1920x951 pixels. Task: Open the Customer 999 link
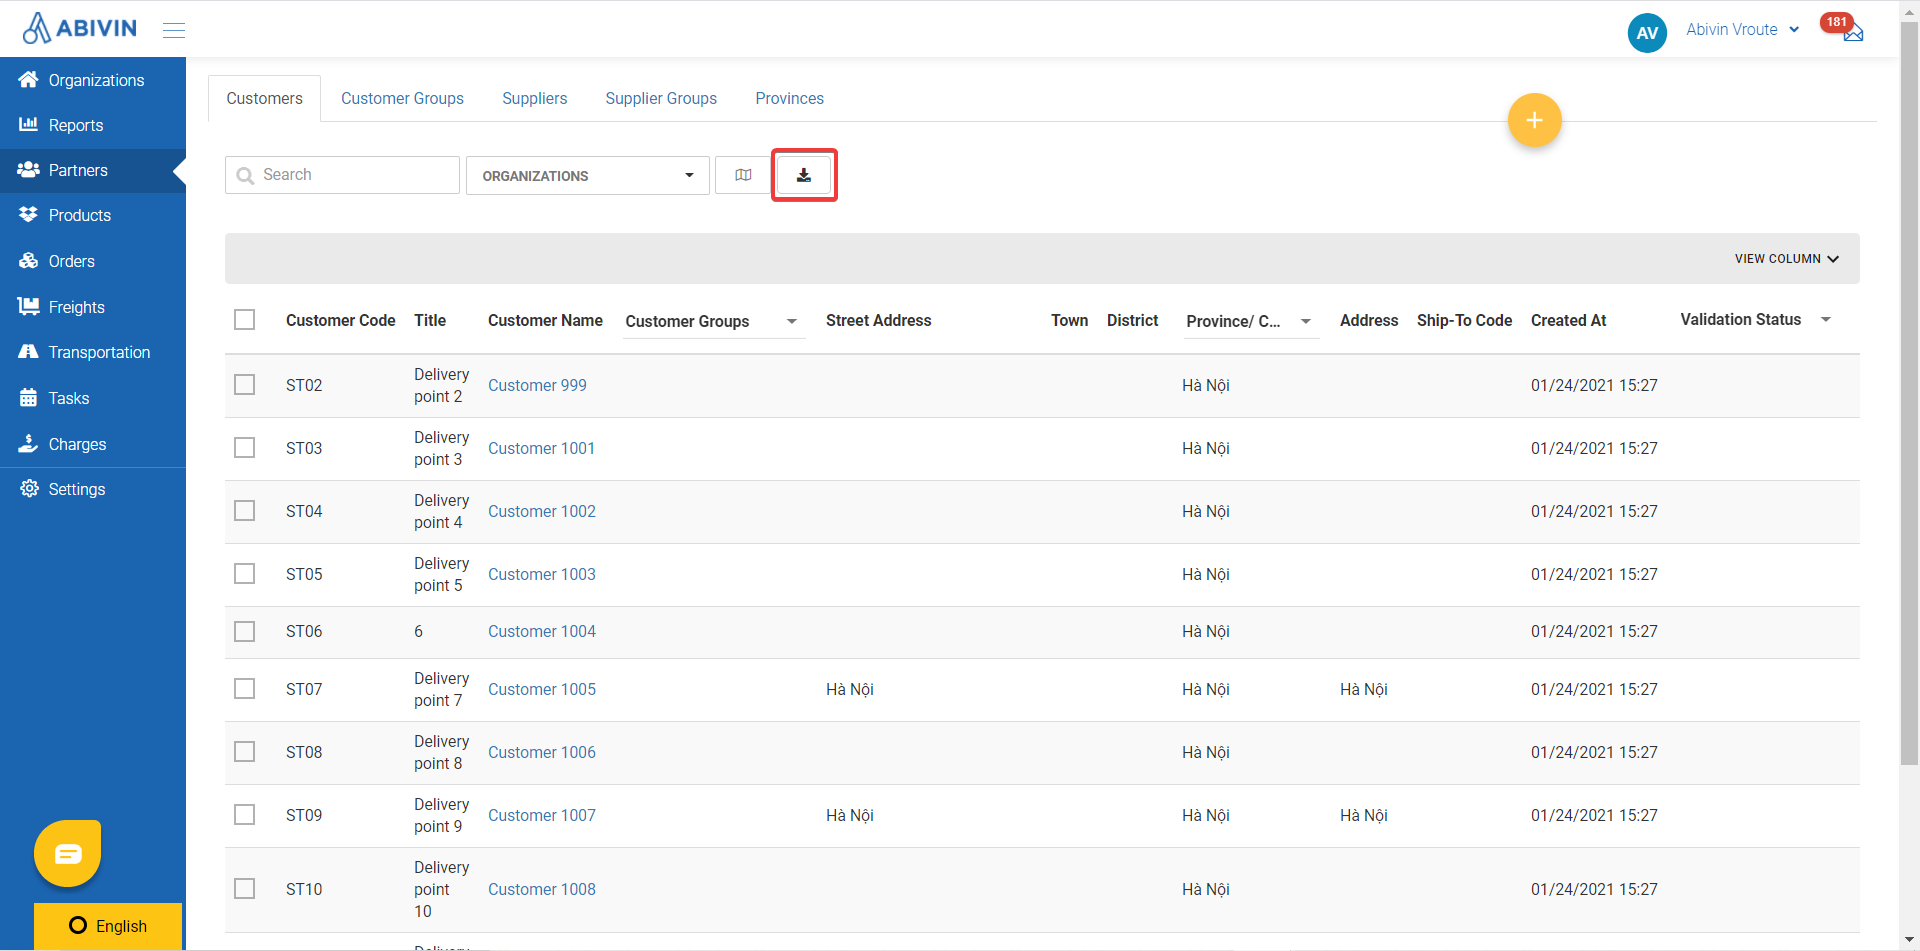point(537,385)
